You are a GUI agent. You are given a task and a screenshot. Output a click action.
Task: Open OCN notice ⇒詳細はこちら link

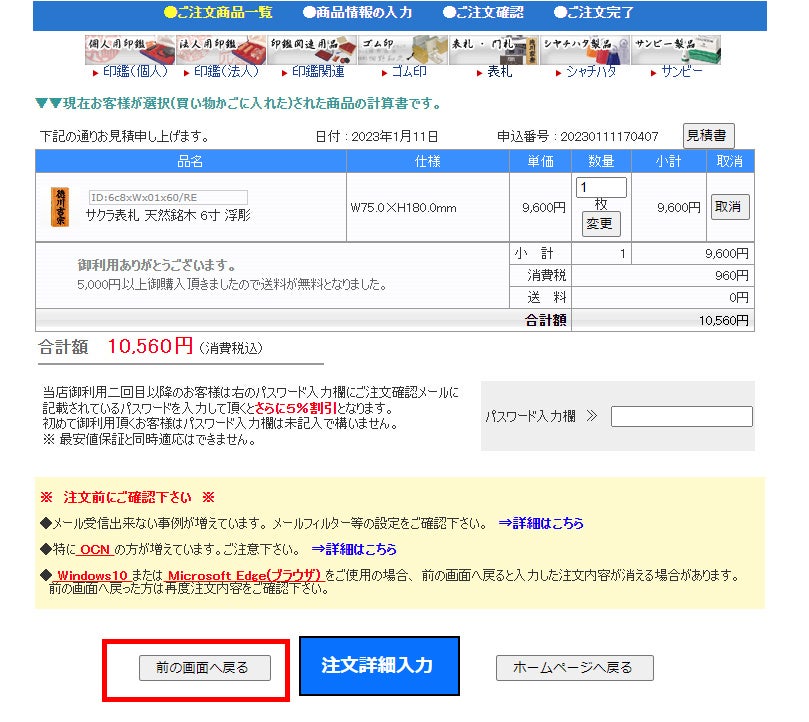click(x=354, y=549)
